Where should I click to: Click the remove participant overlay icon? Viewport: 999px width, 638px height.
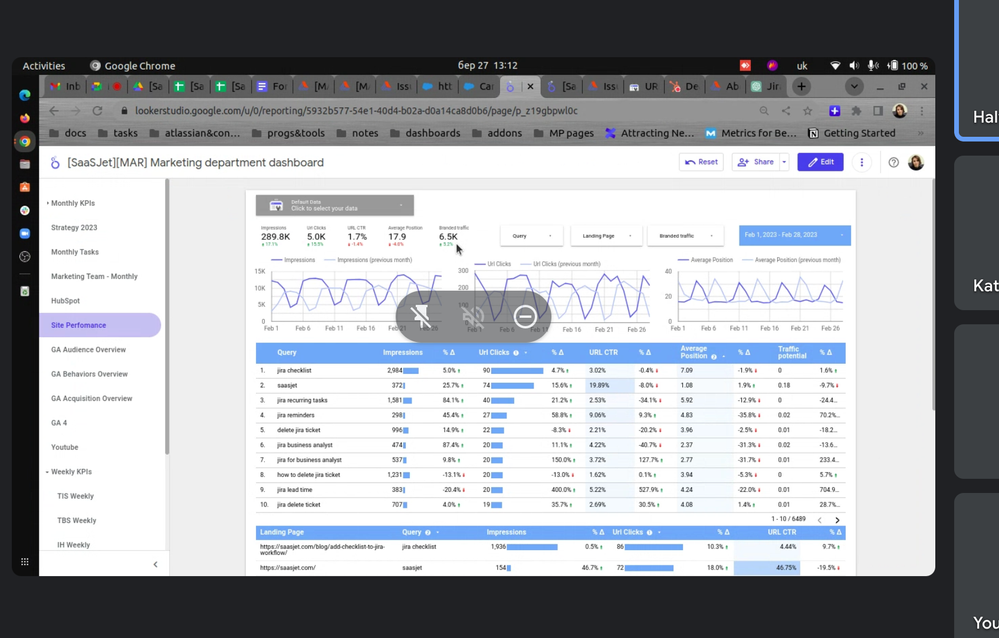point(525,316)
